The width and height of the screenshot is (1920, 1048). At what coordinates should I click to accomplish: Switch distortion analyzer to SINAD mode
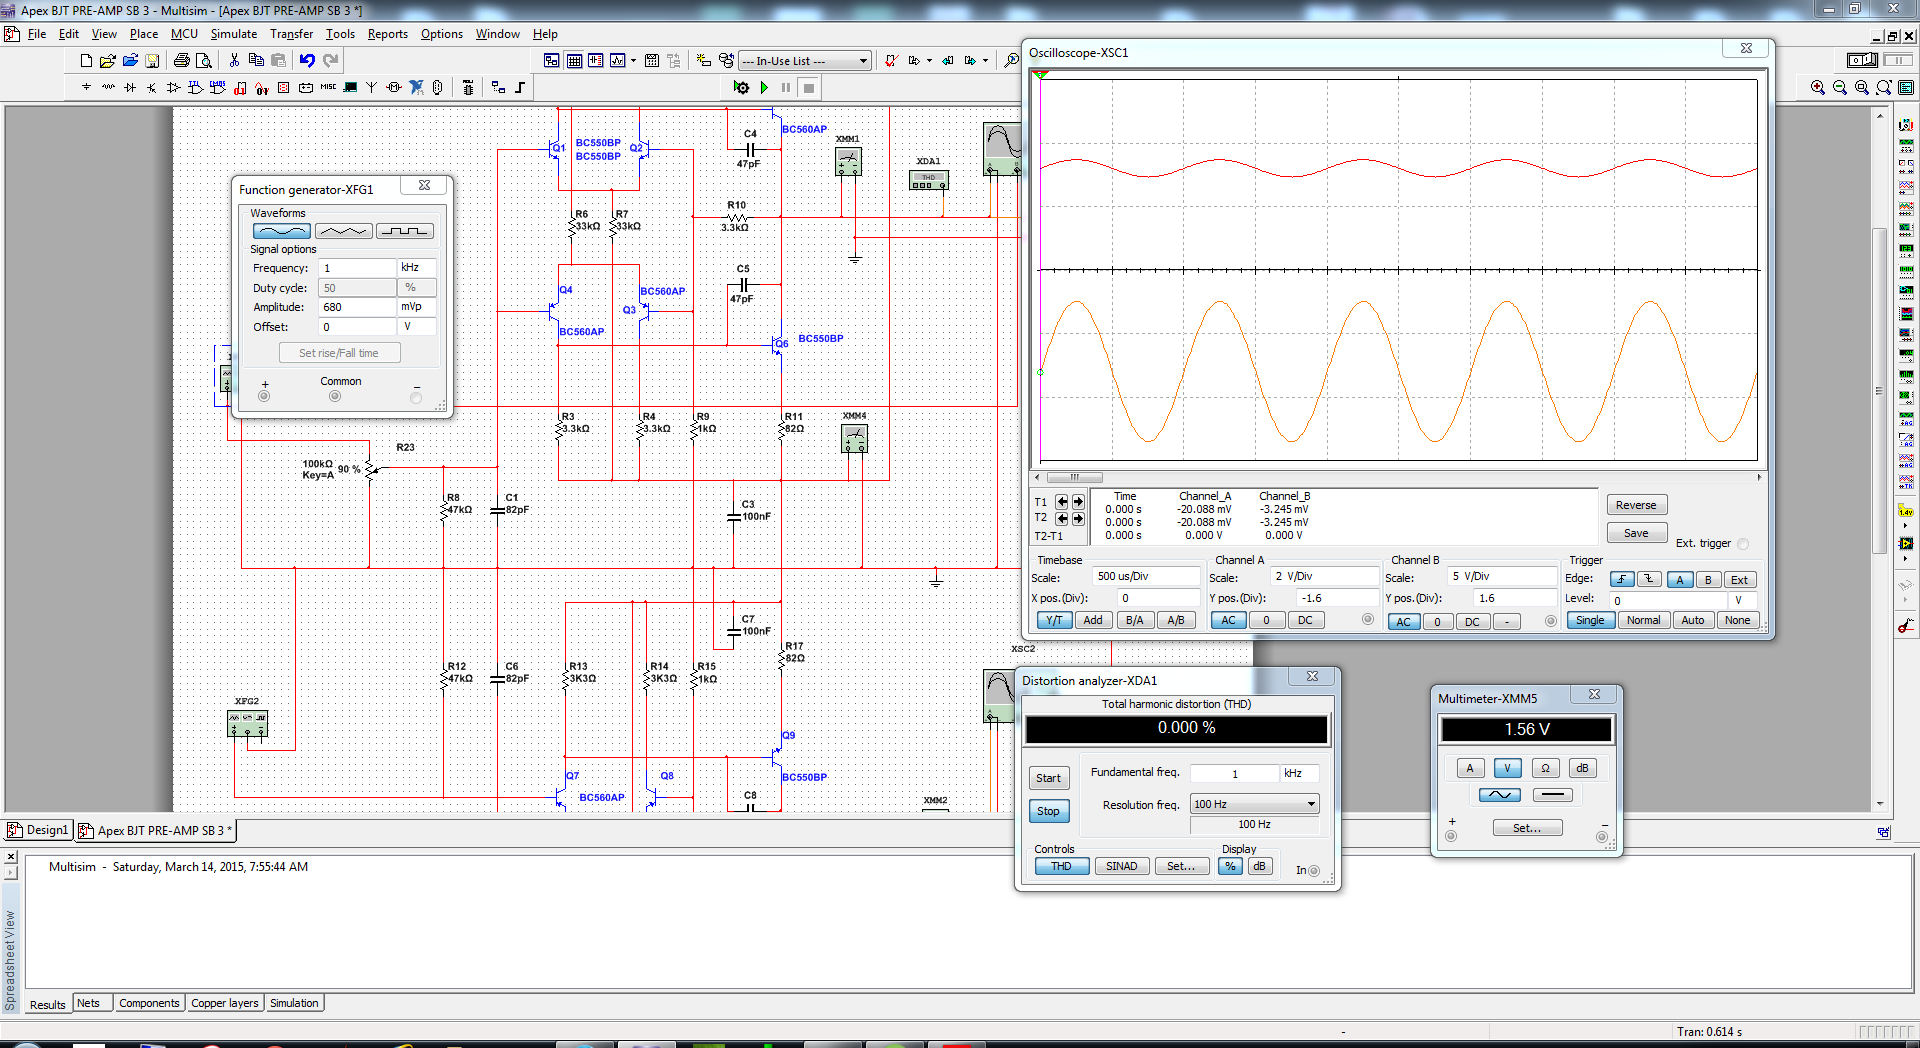[x=1121, y=866]
